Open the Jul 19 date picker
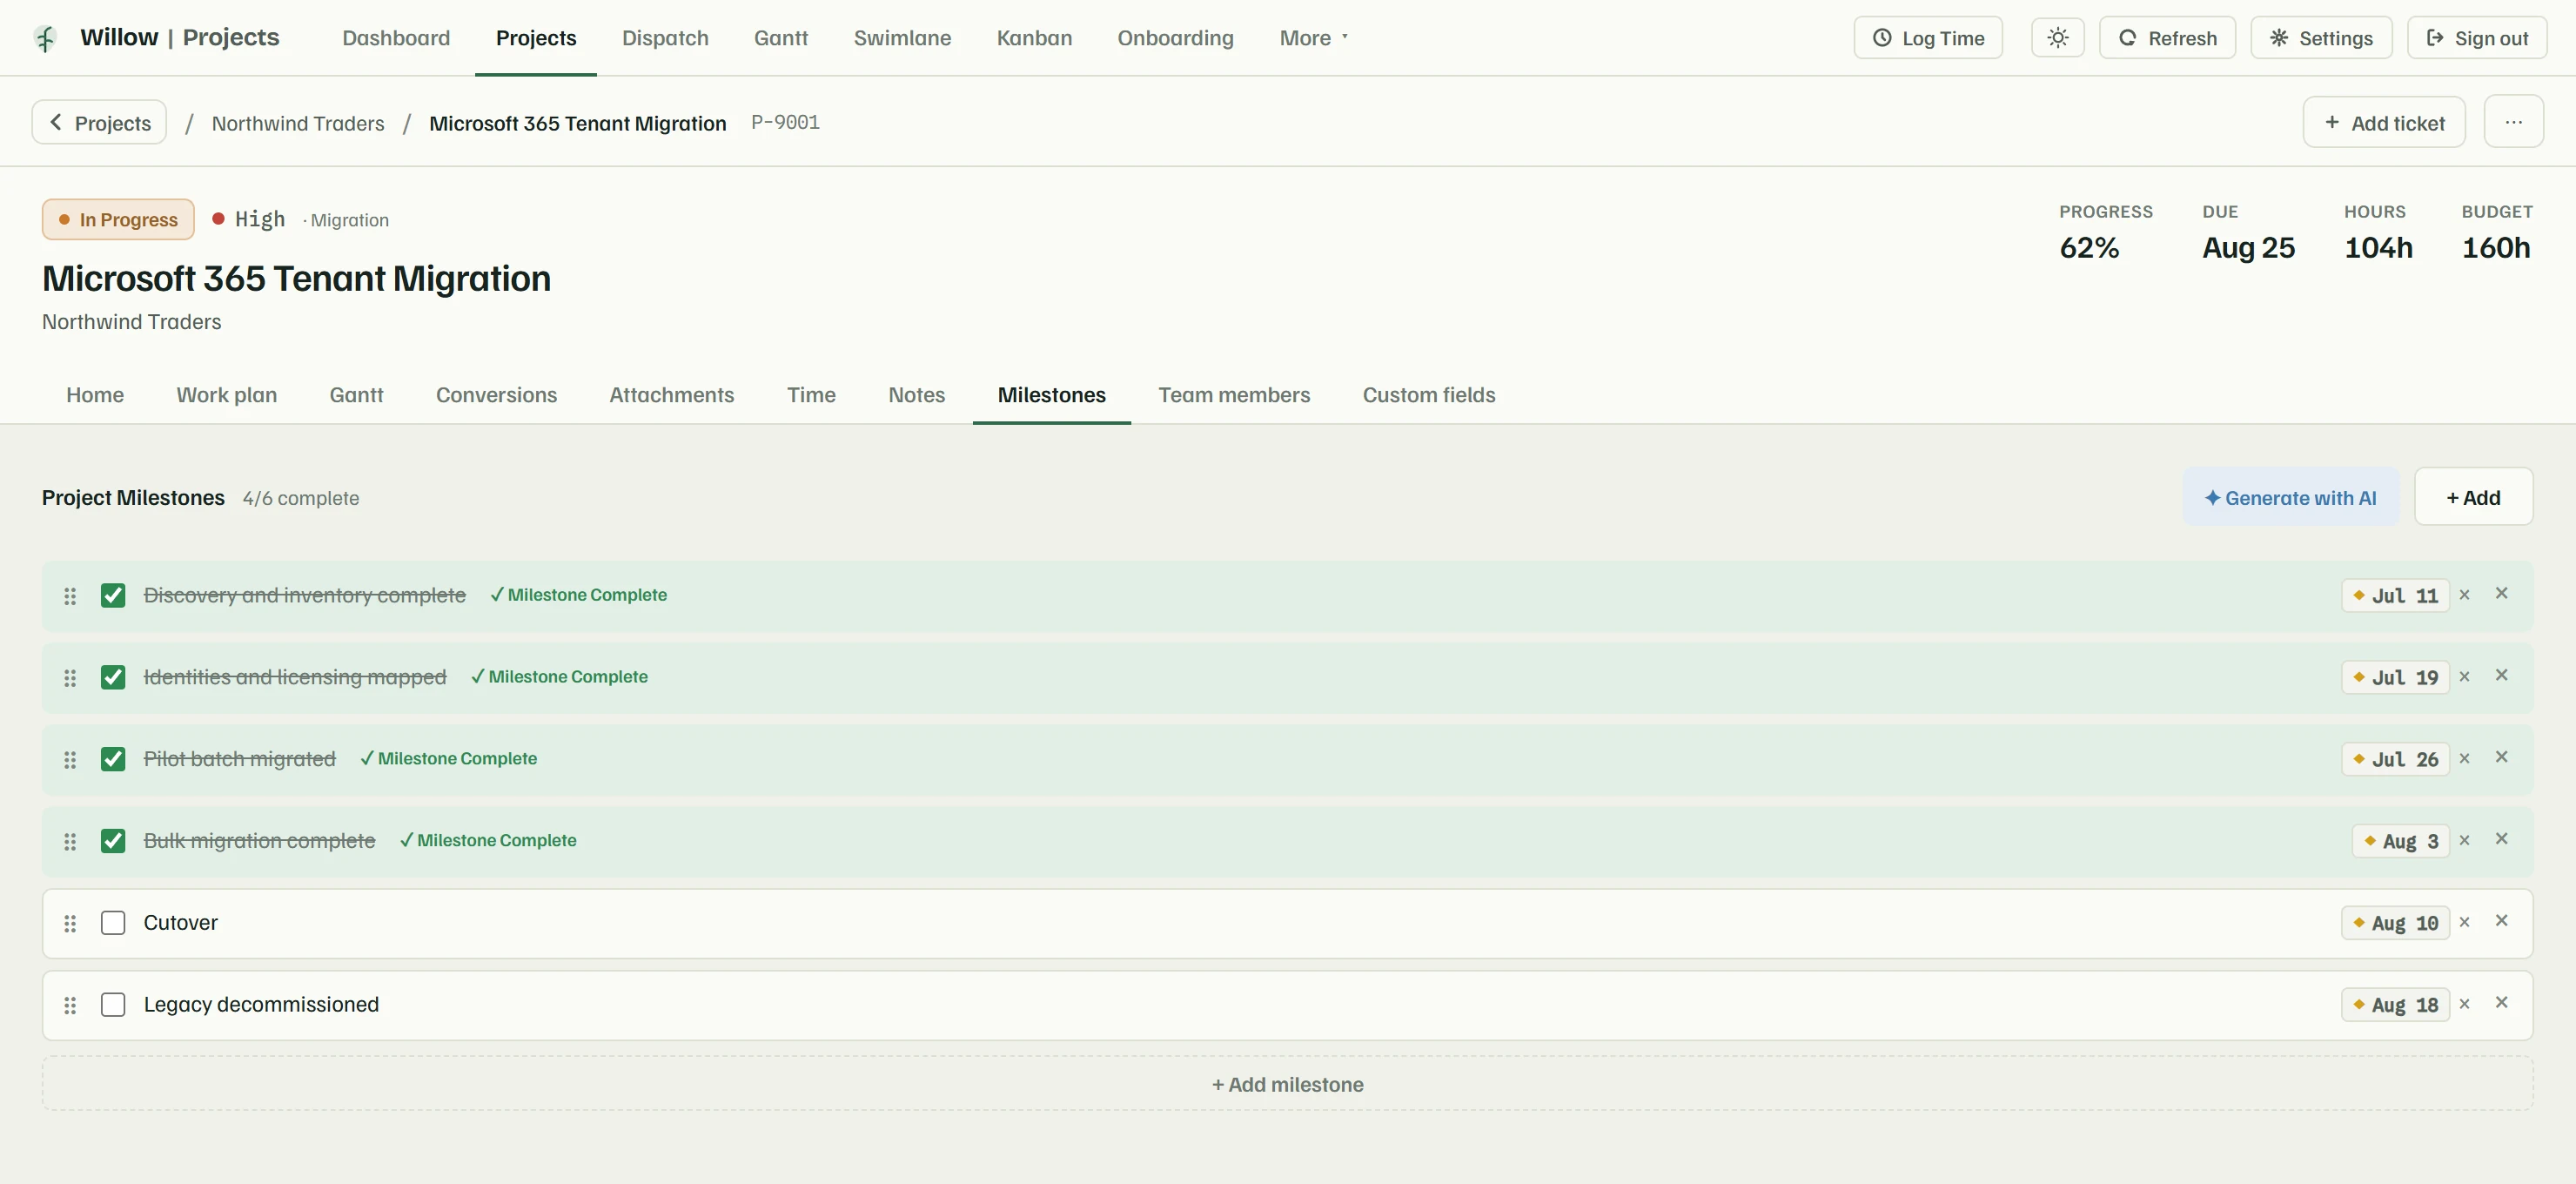Viewport: 2576px width, 1184px height. click(x=2395, y=678)
